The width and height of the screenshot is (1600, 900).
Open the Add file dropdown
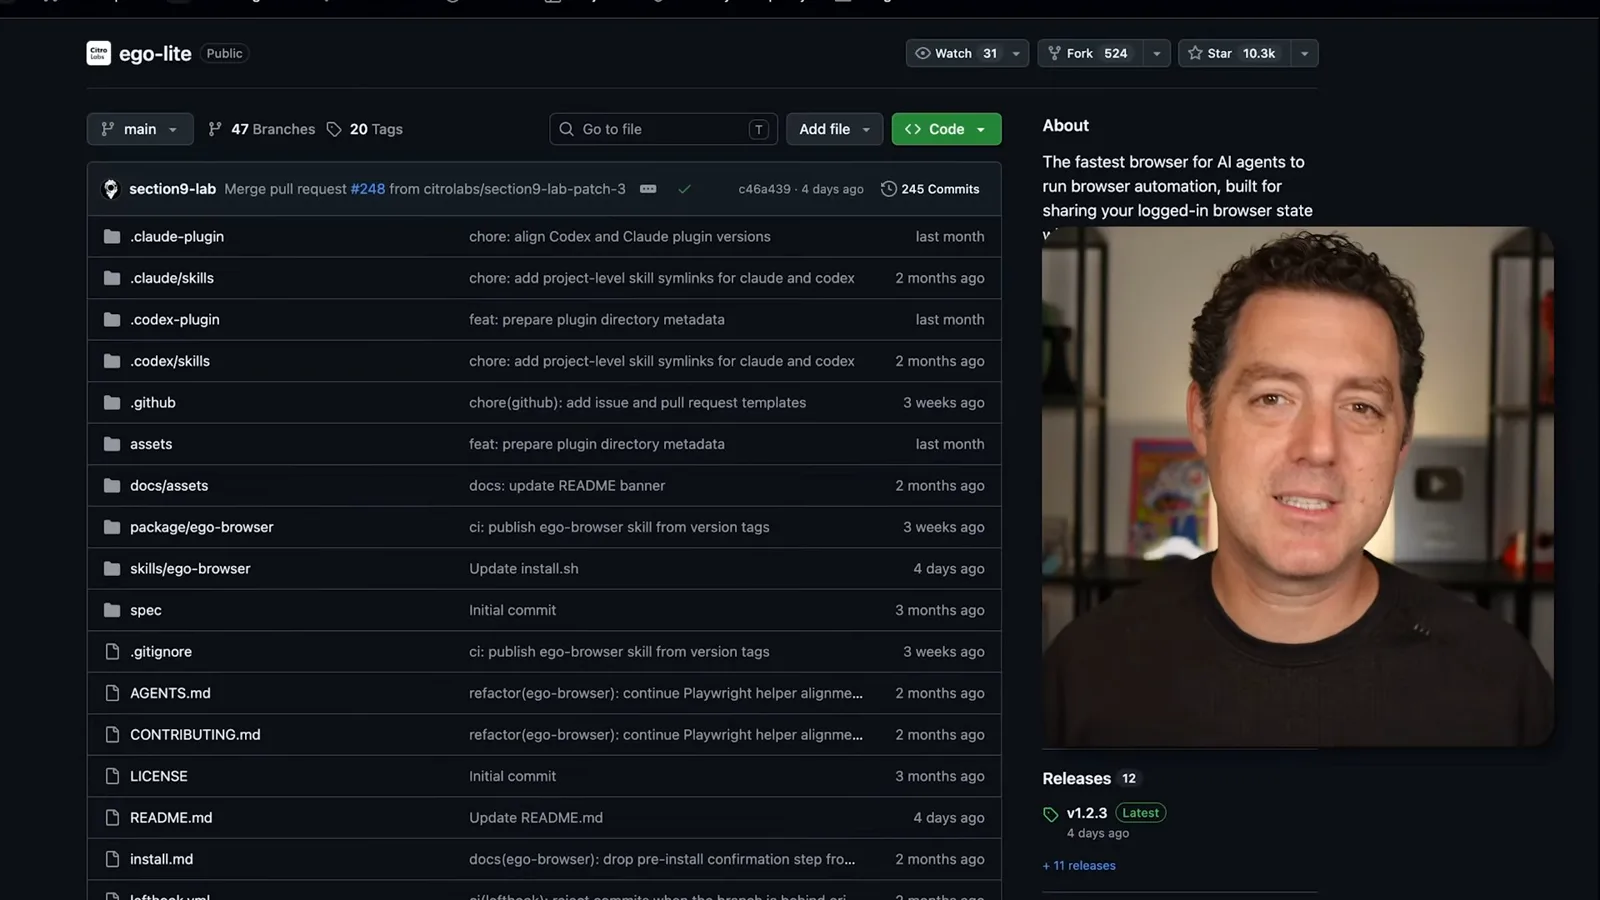coord(834,129)
